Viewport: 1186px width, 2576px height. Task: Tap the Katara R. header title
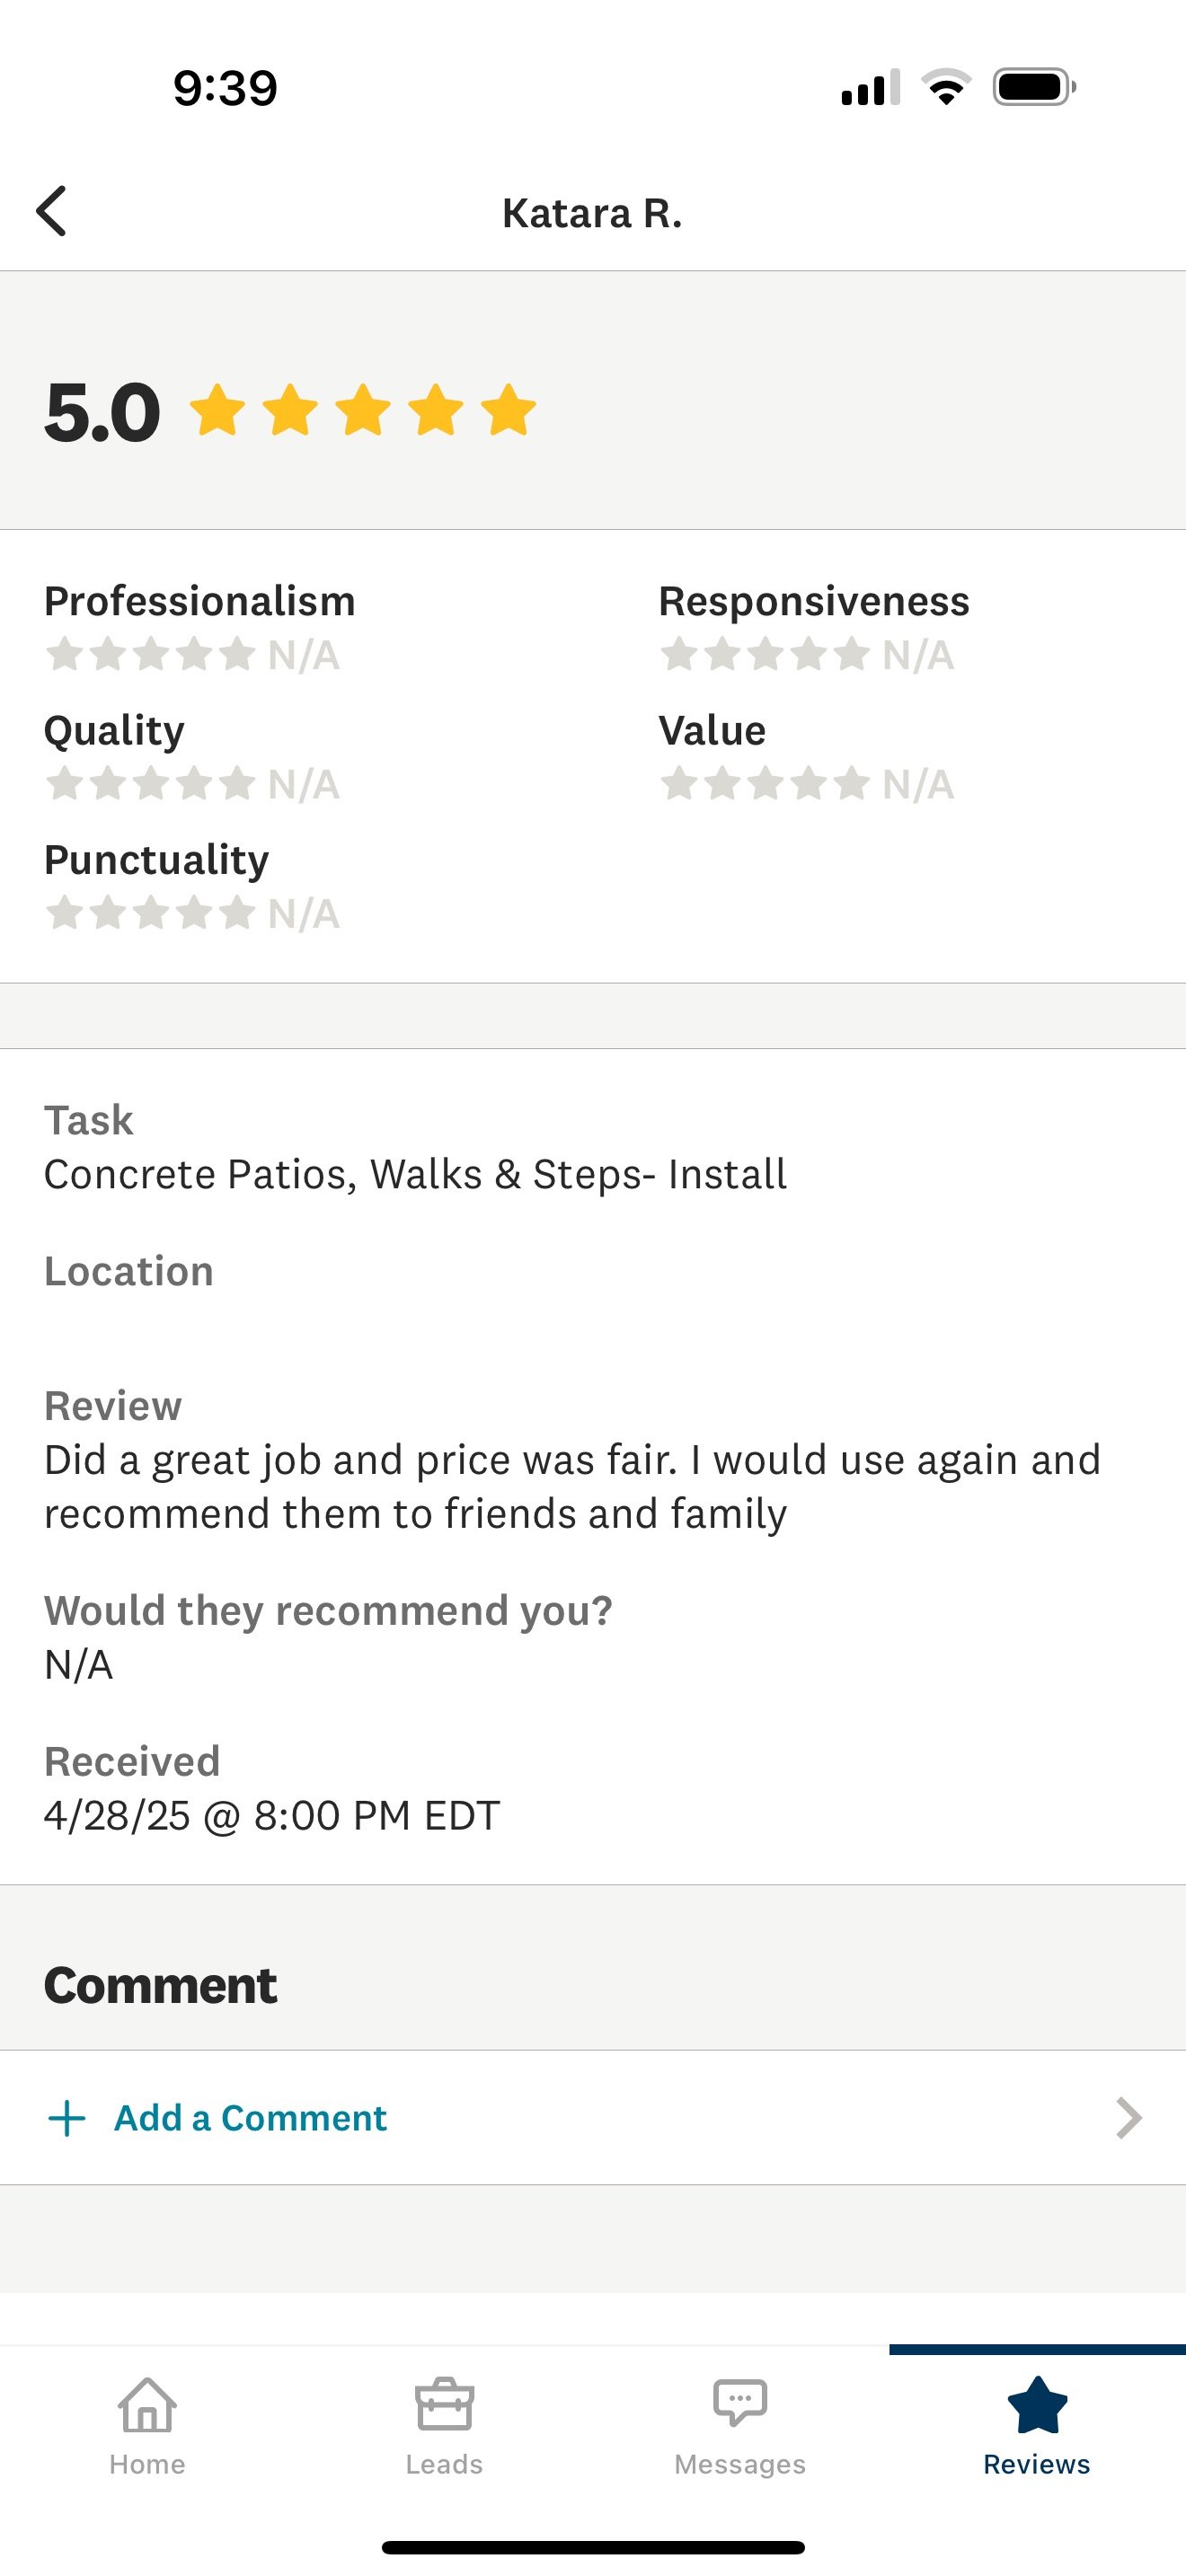(592, 213)
